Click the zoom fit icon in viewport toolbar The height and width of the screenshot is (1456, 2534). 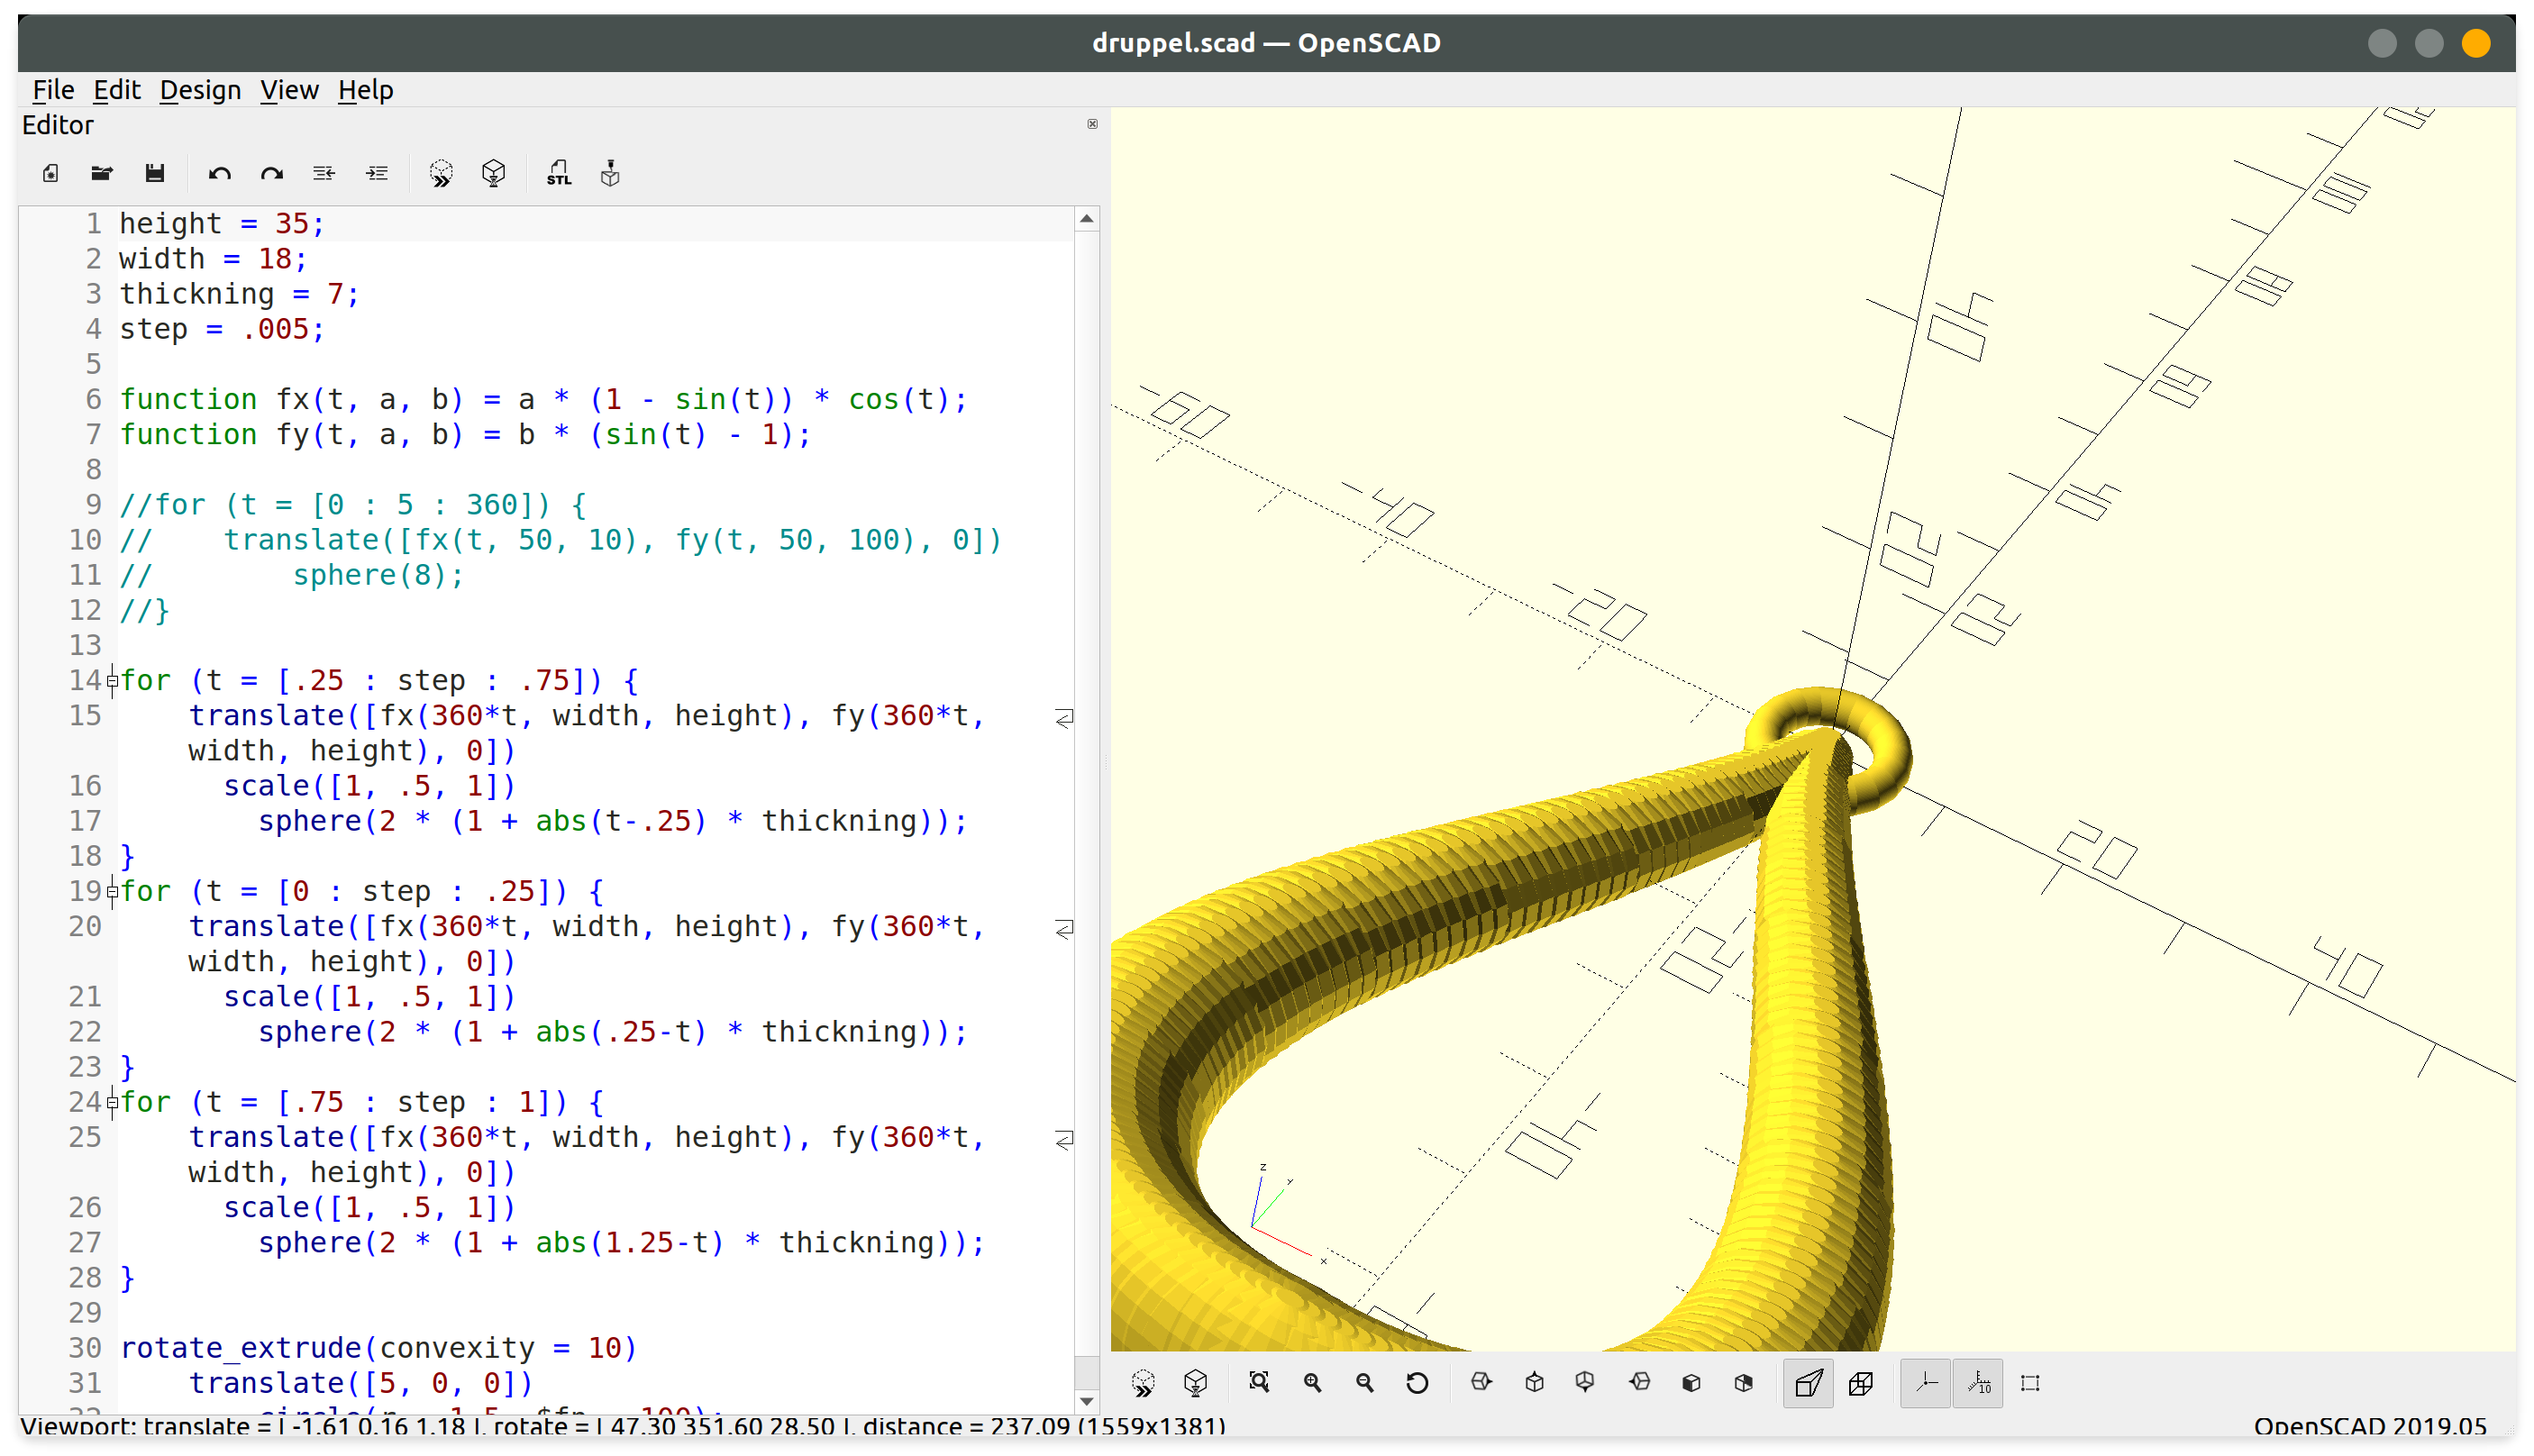(x=1256, y=1381)
